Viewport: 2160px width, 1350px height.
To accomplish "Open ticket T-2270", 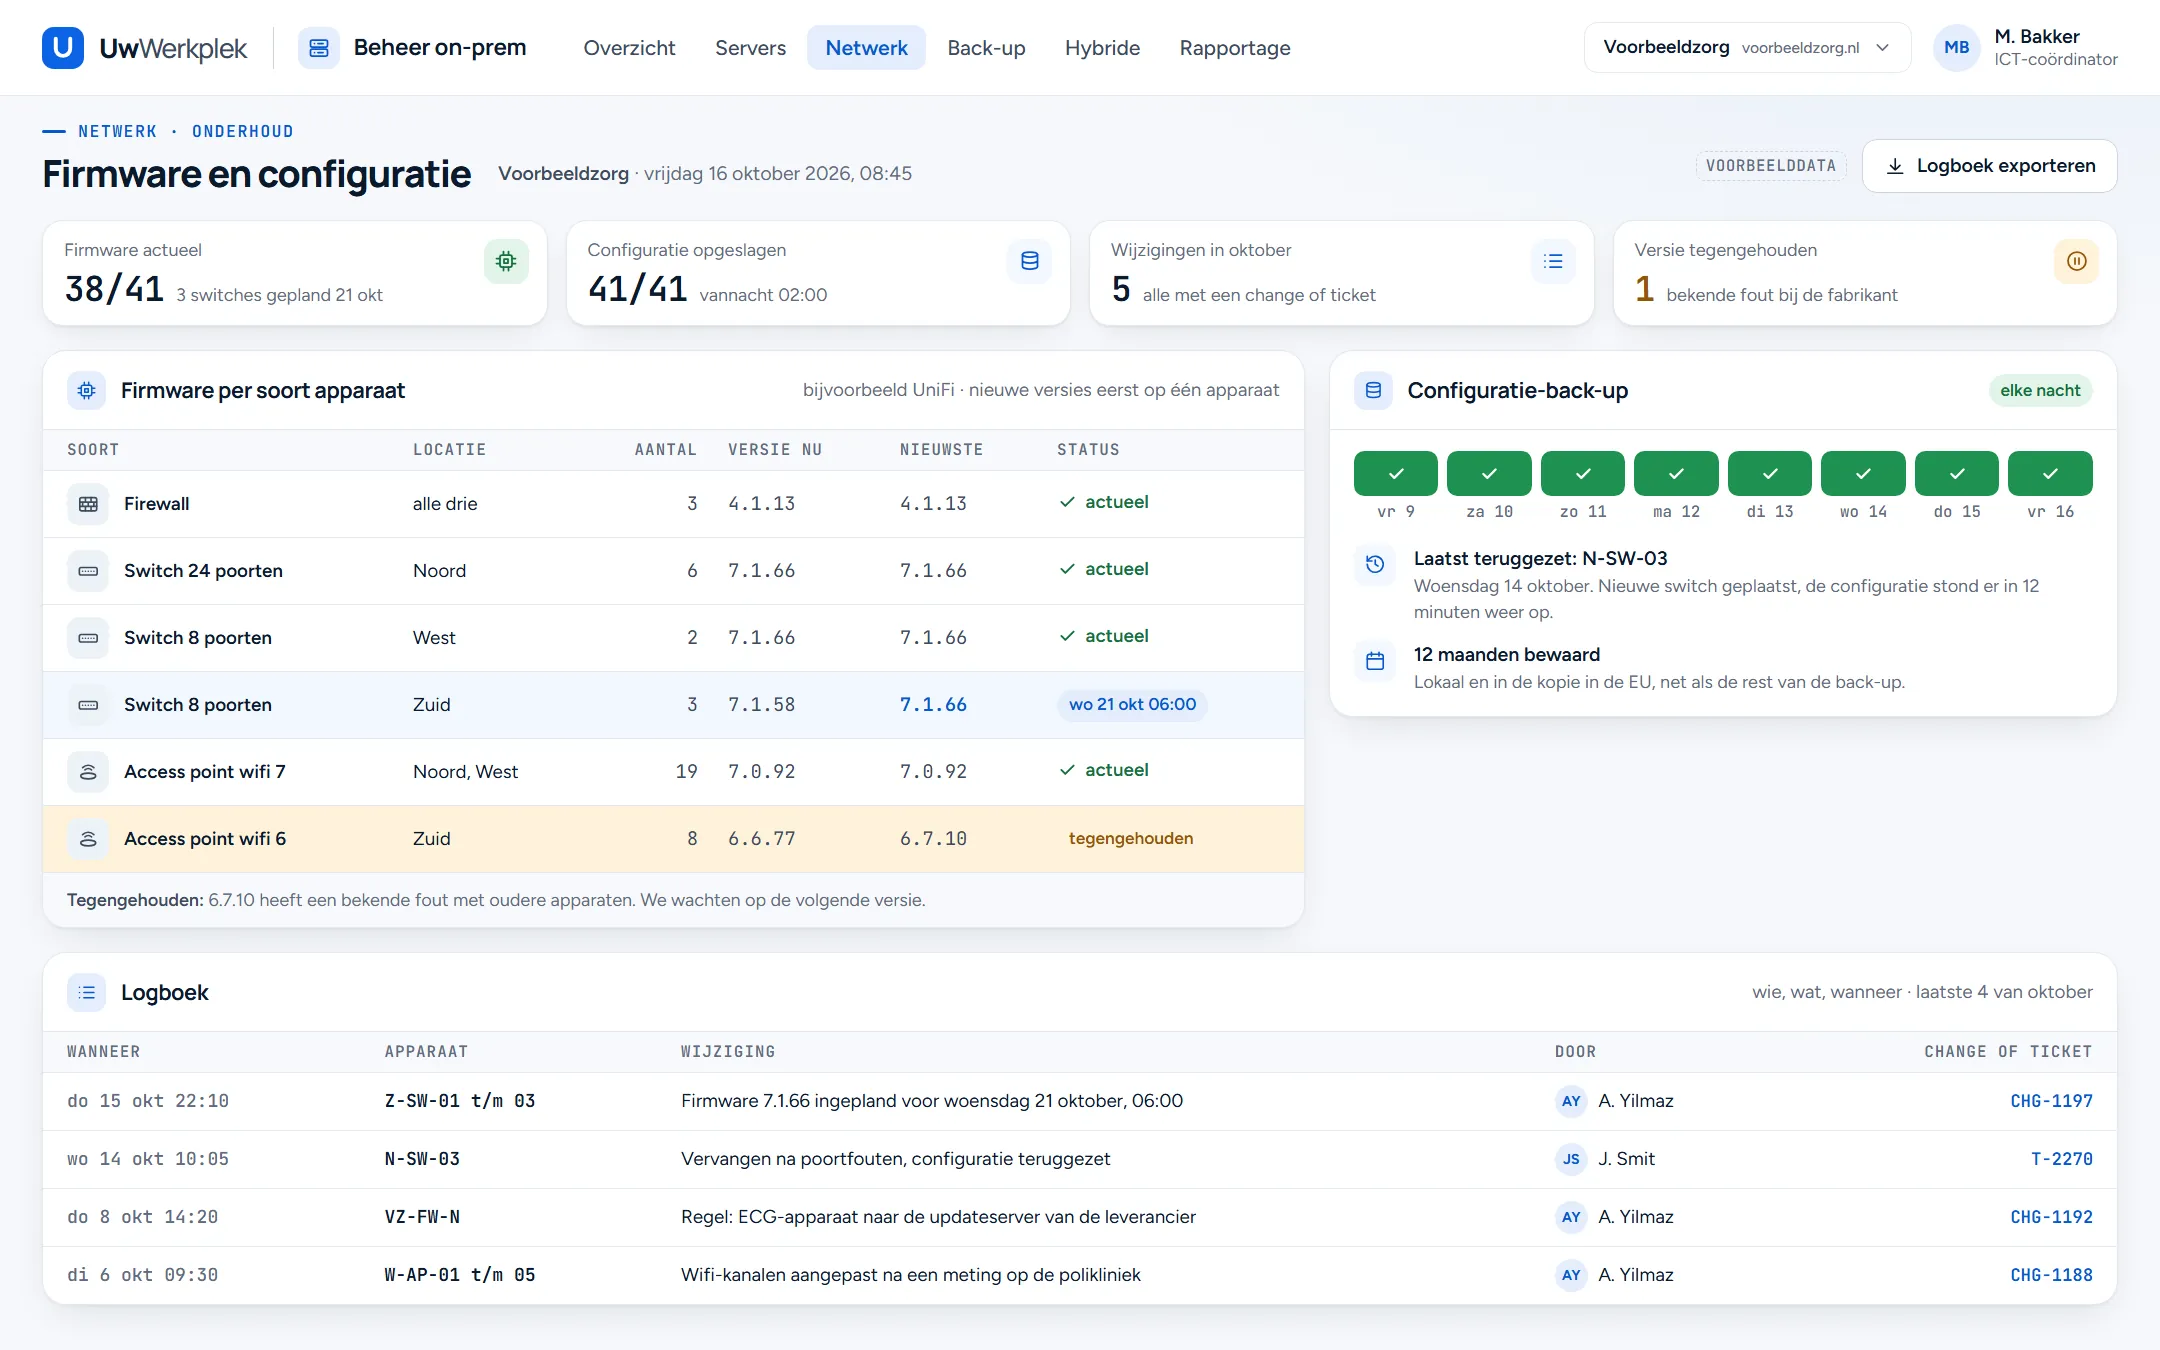I will [x=2061, y=1159].
